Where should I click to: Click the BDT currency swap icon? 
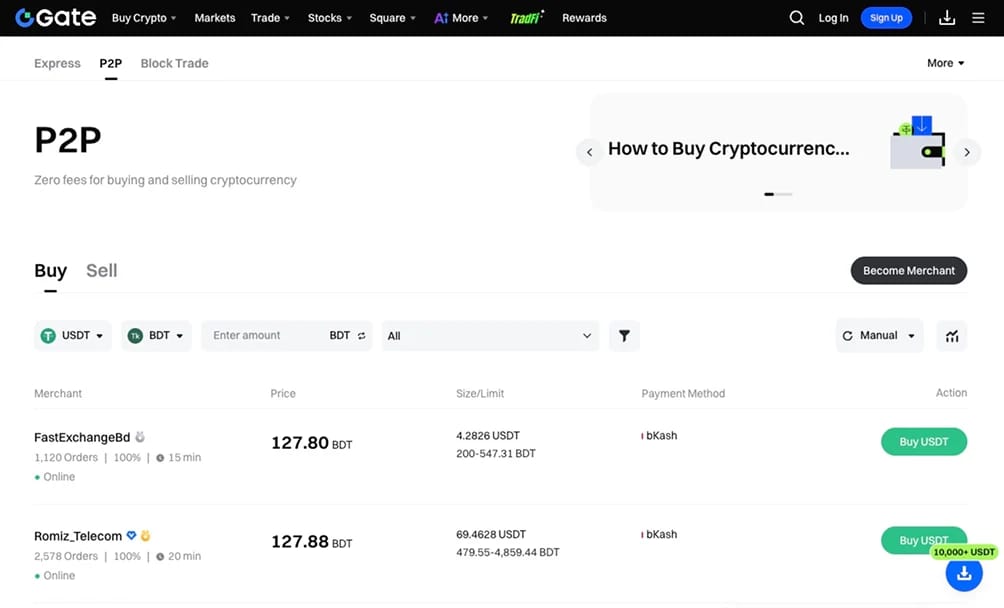coord(362,335)
